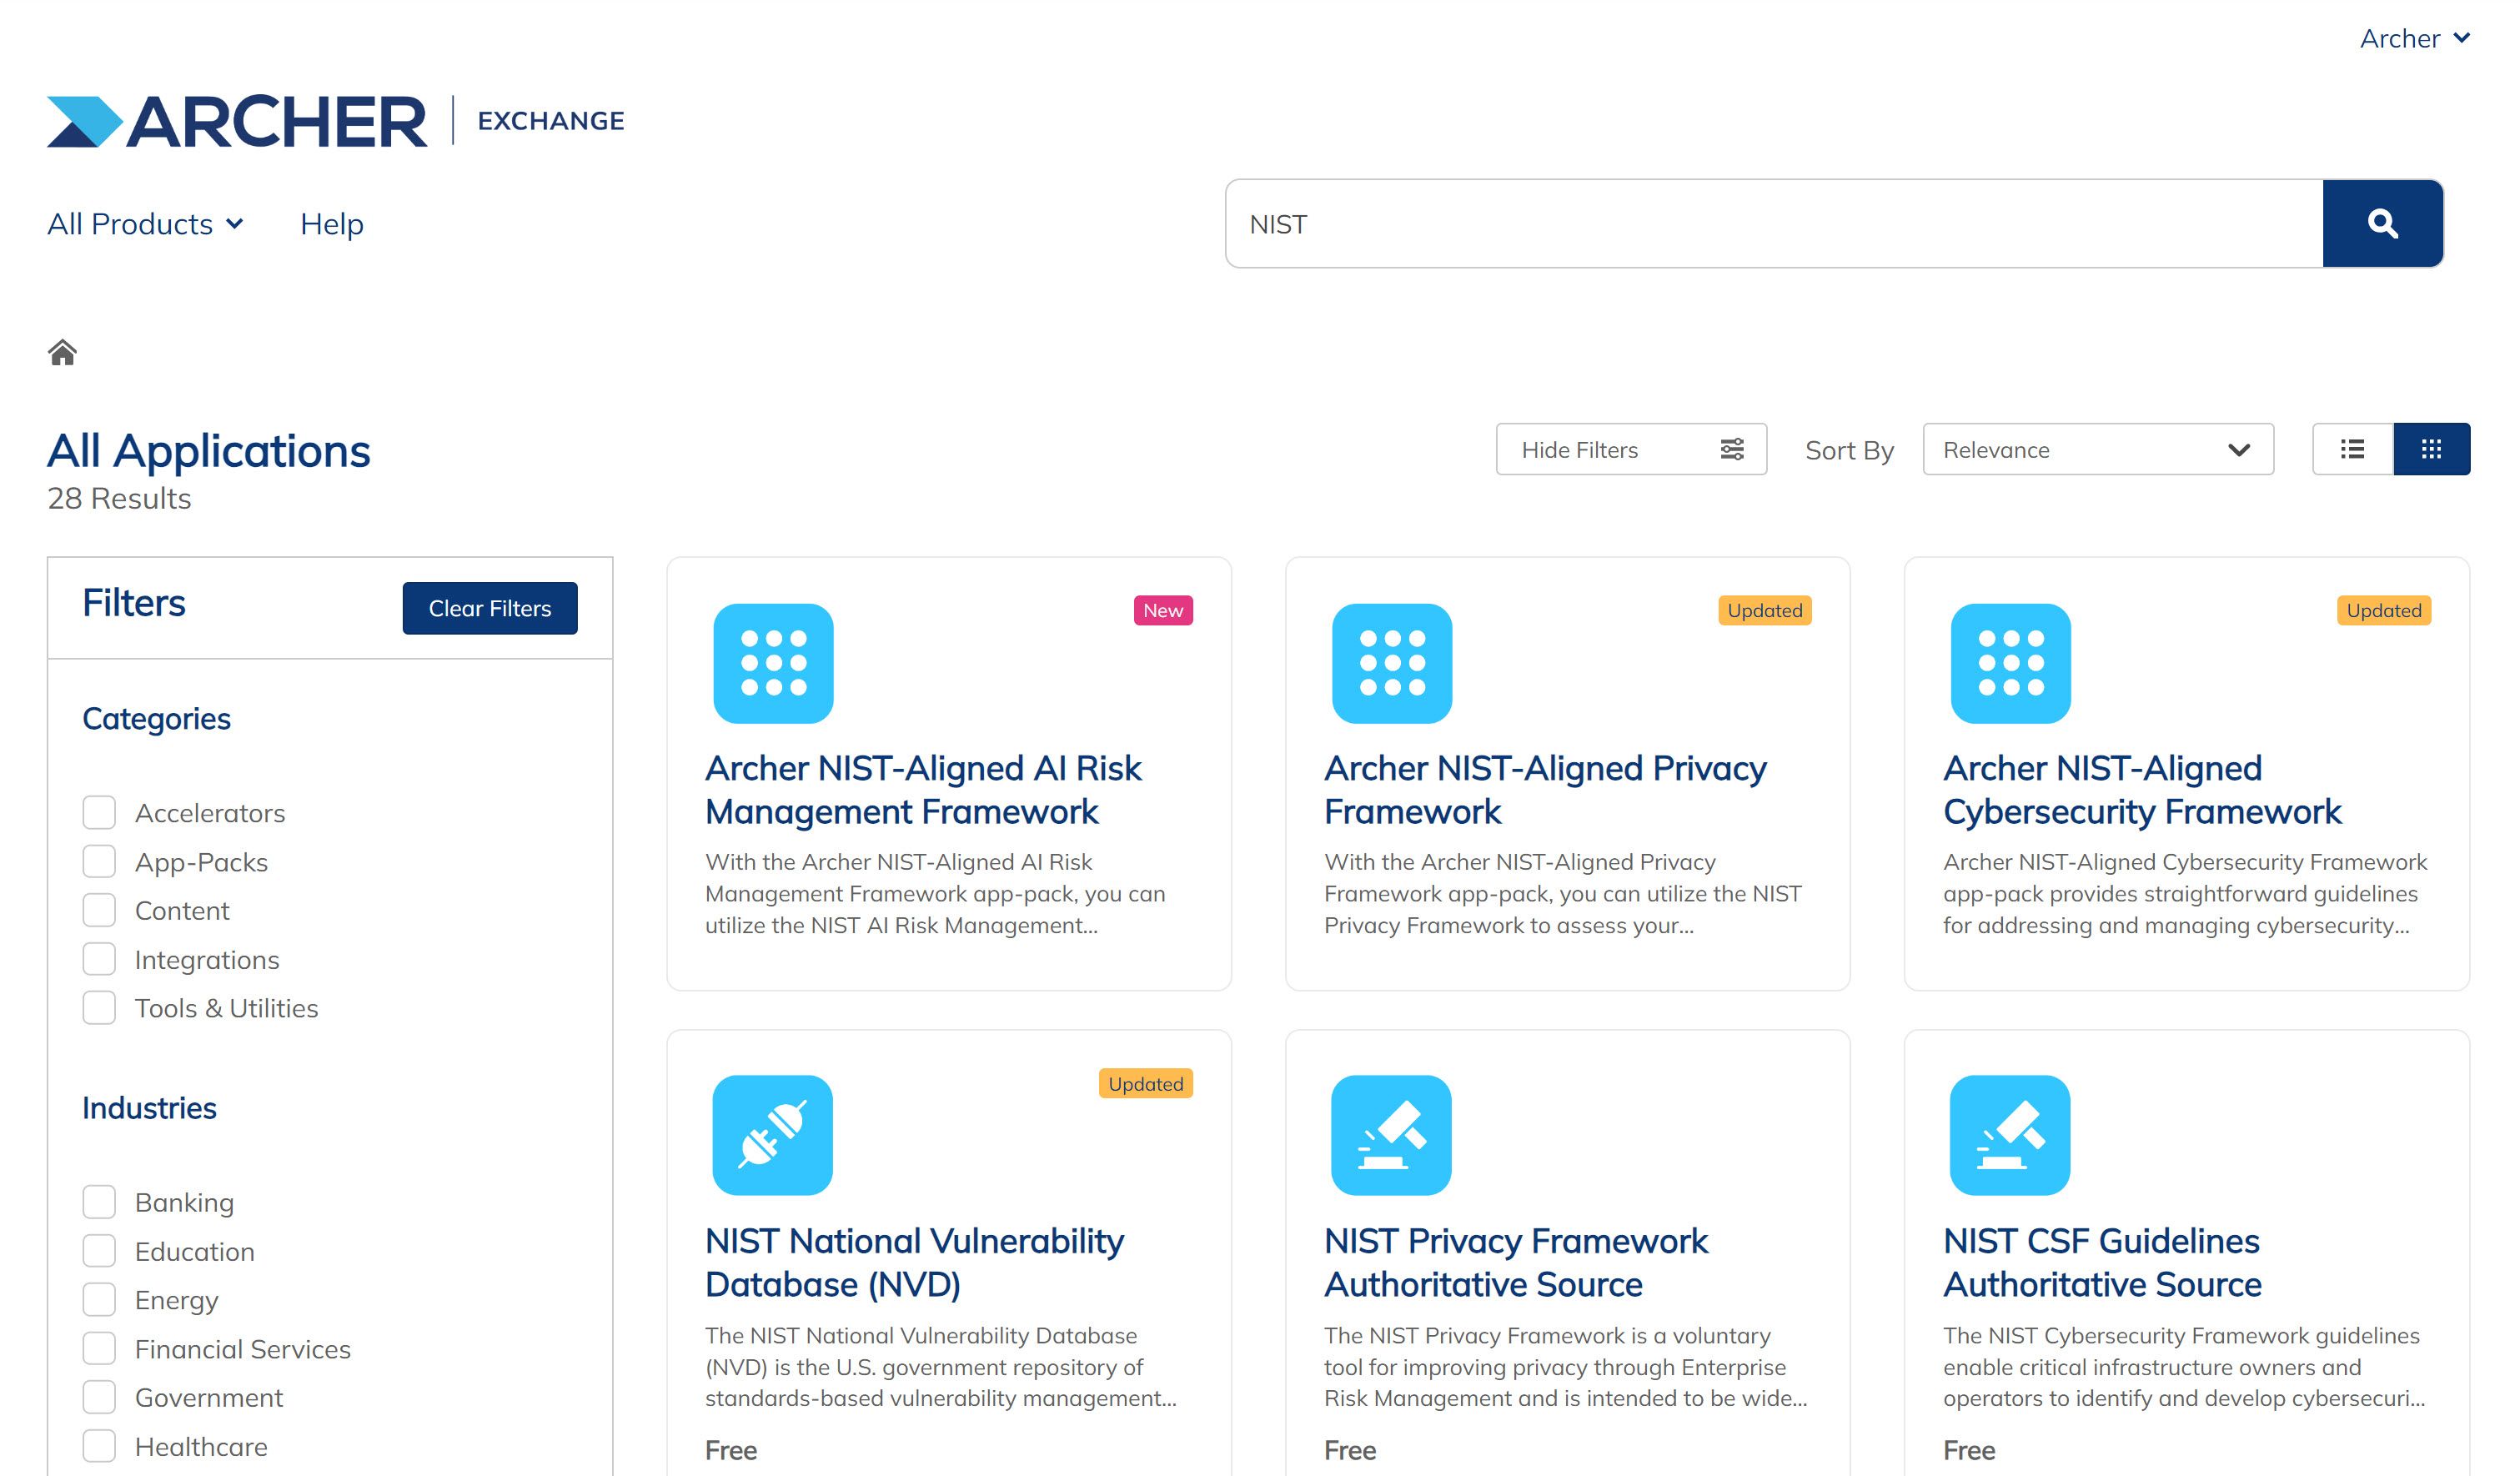Expand the All Products menu
Screen dimensions: 2520x1476
point(145,223)
